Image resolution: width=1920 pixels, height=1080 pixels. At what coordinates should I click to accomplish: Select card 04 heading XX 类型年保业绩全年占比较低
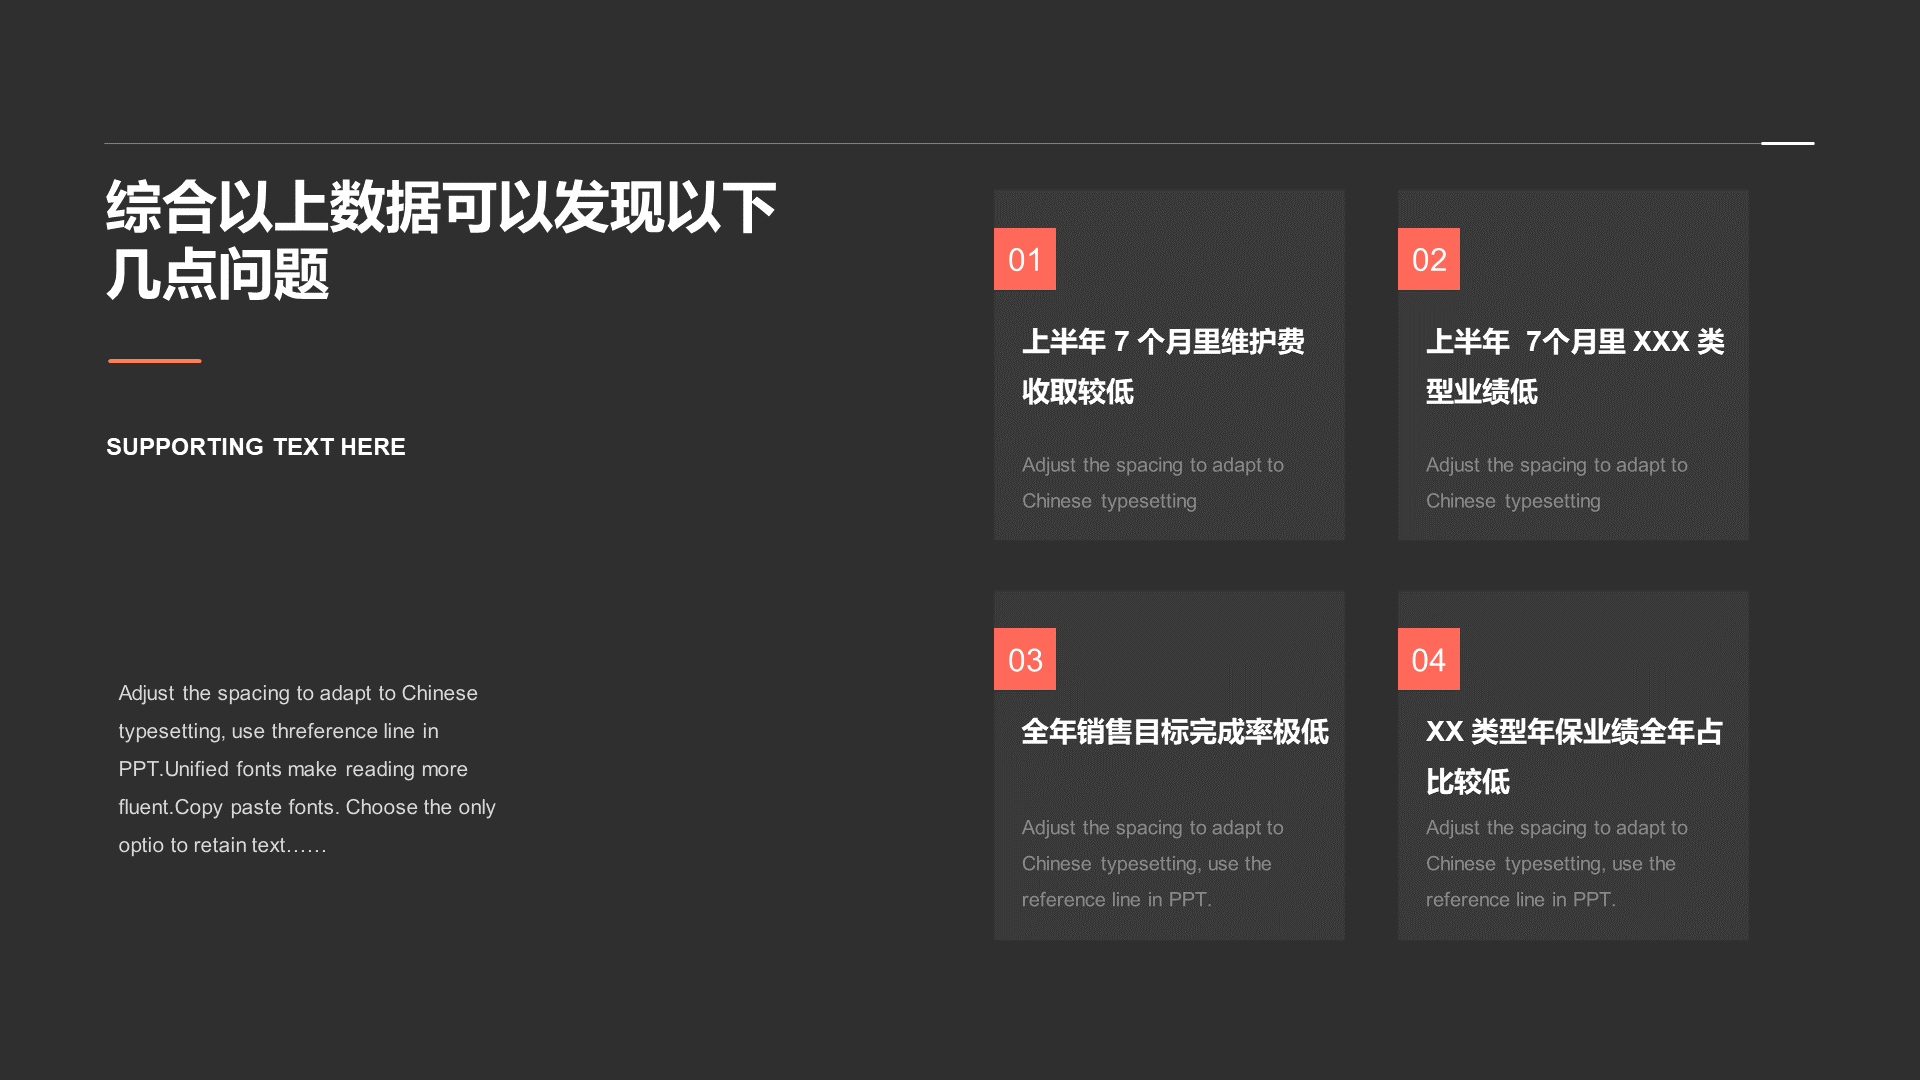[x=1574, y=756]
